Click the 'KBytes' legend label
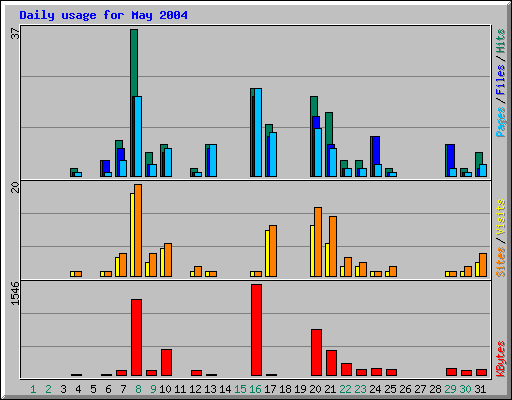 [500, 359]
